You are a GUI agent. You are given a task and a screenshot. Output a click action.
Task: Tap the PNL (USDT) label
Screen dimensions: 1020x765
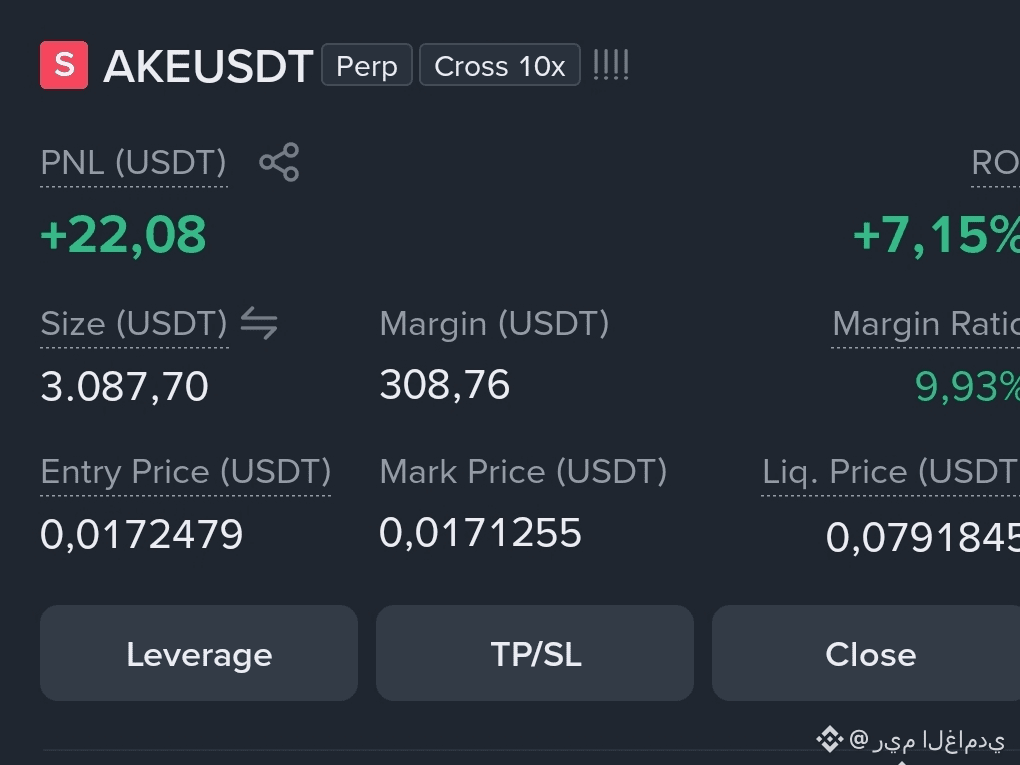pyautogui.click(x=133, y=163)
